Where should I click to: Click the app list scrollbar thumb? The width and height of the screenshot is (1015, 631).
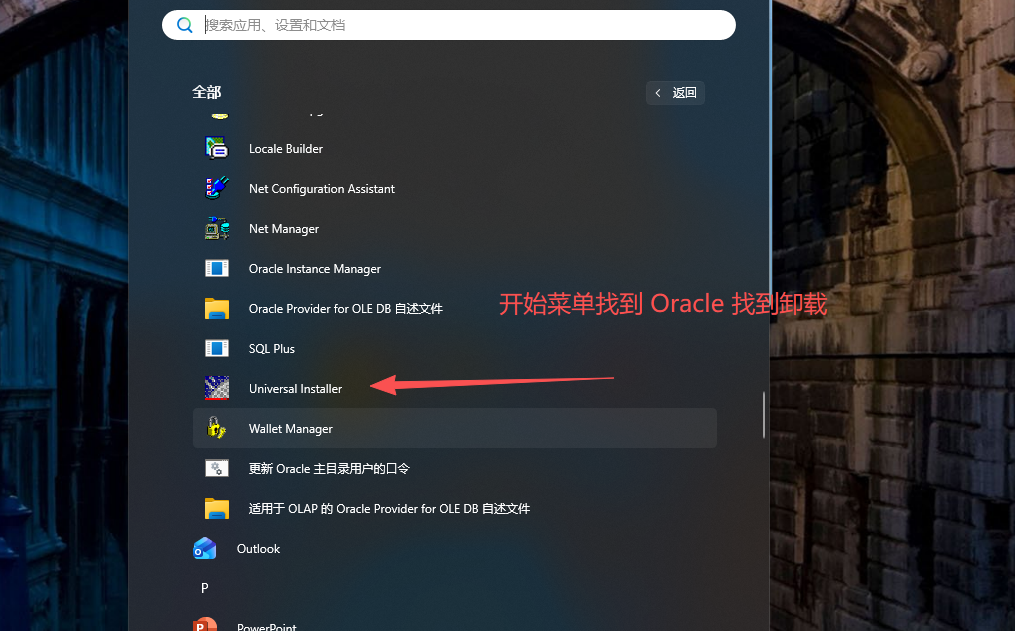(764, 415)
